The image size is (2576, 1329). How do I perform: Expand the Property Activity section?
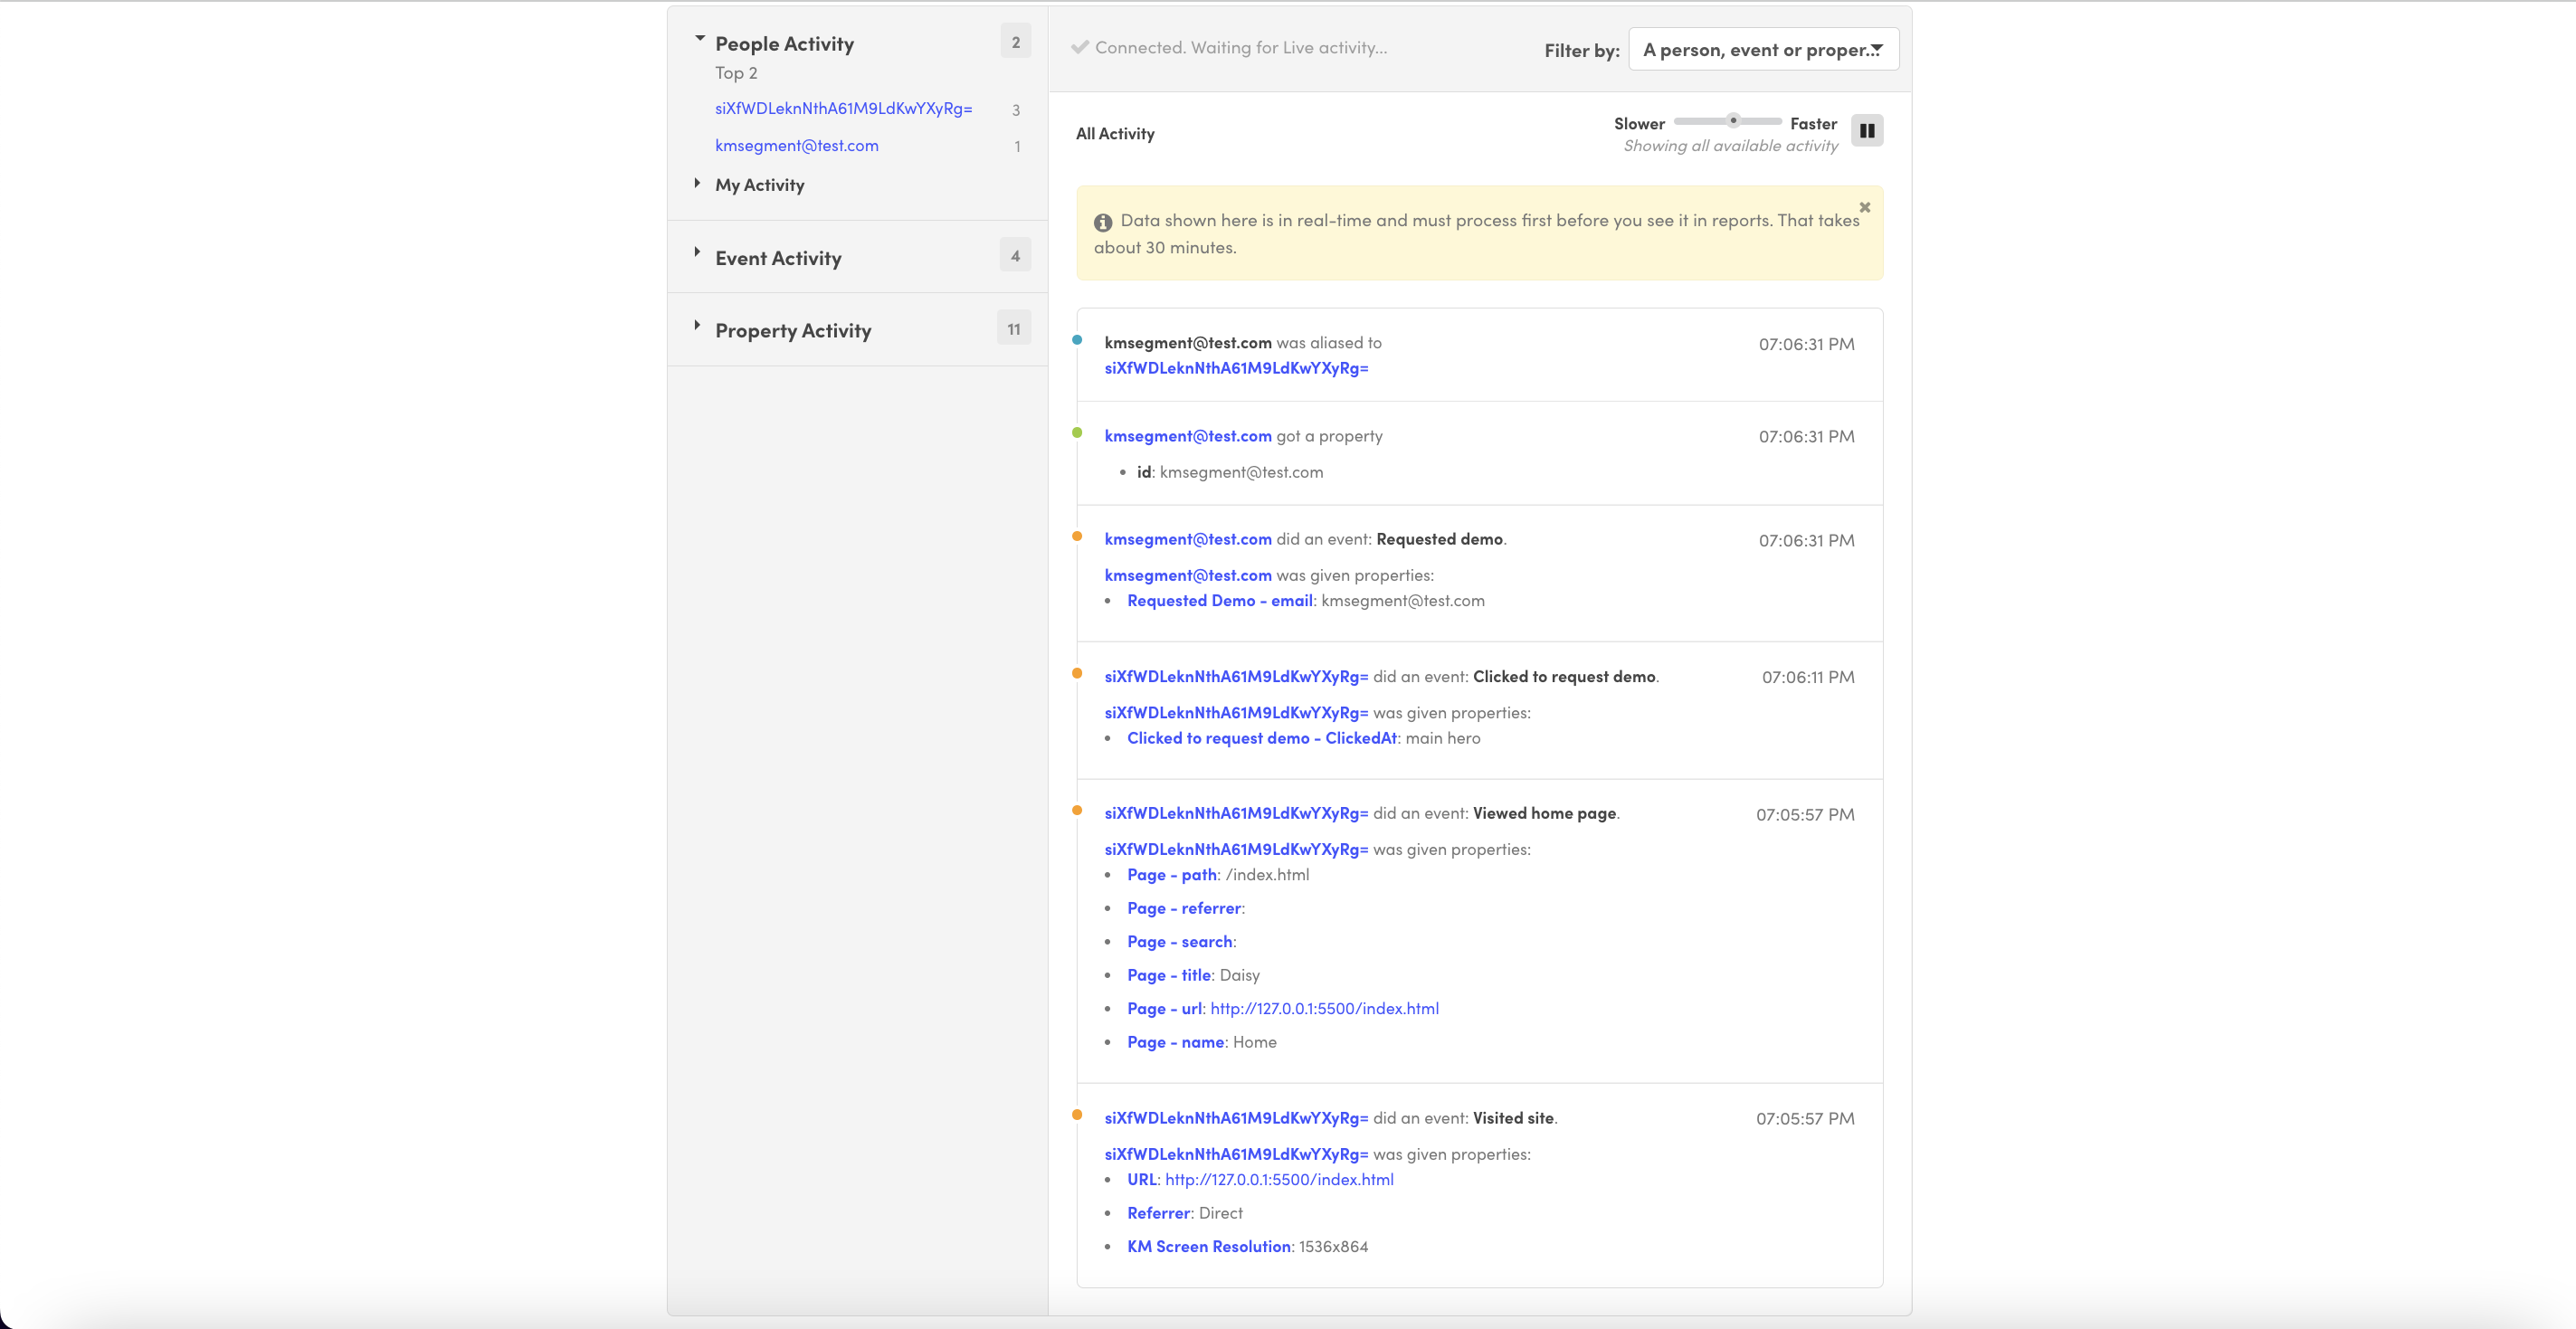coord(697,325)
